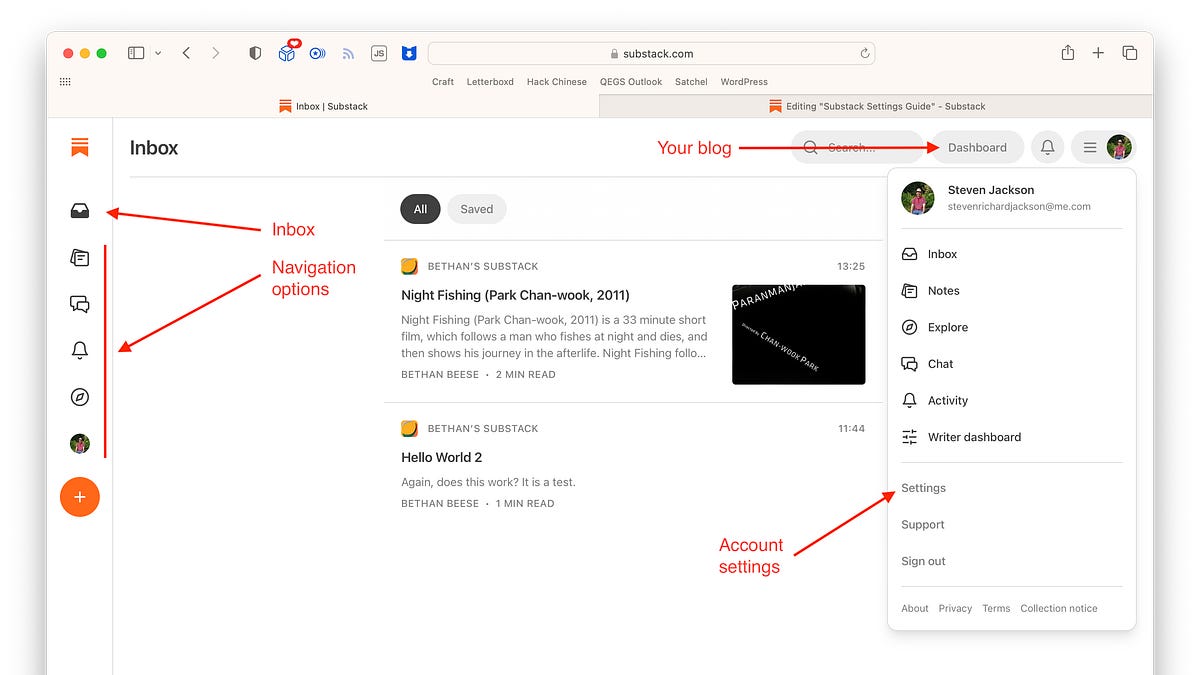
Task: Toggle the hamburger profile menu button
Action: pos(1103,147)
